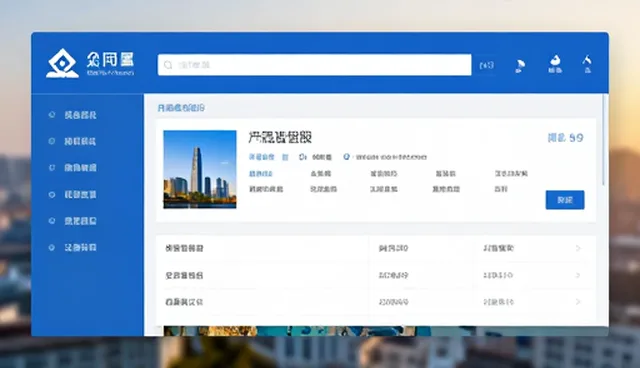Open the first sidebar menu label
640x368 pixels.
click(80, 115)
